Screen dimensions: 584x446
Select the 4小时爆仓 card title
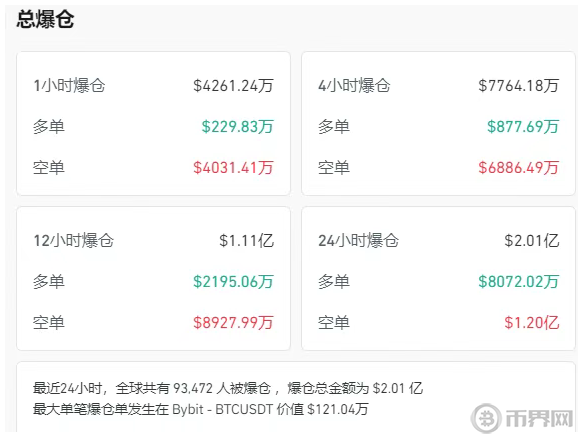coord(354,86)
